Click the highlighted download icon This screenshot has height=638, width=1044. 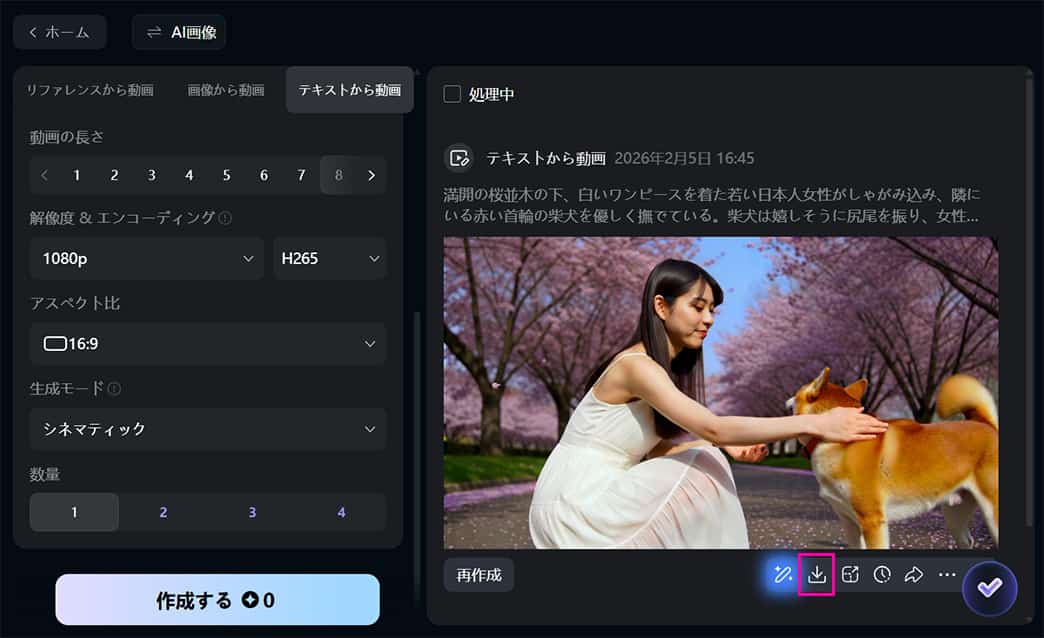816,574
